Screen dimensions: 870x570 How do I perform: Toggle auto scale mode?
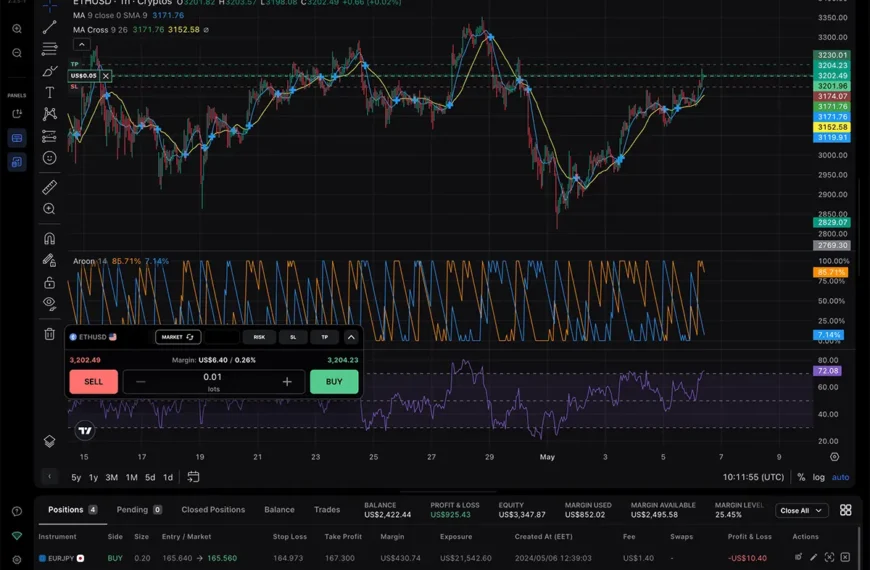(840, 477)
